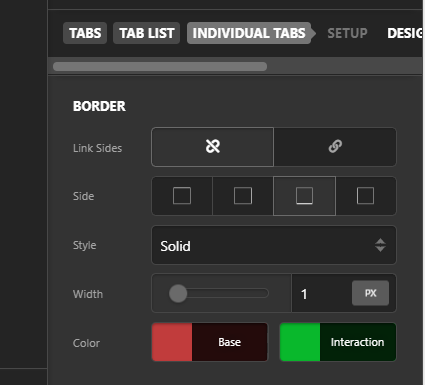Change the PX unit selector

click(370, 293)
